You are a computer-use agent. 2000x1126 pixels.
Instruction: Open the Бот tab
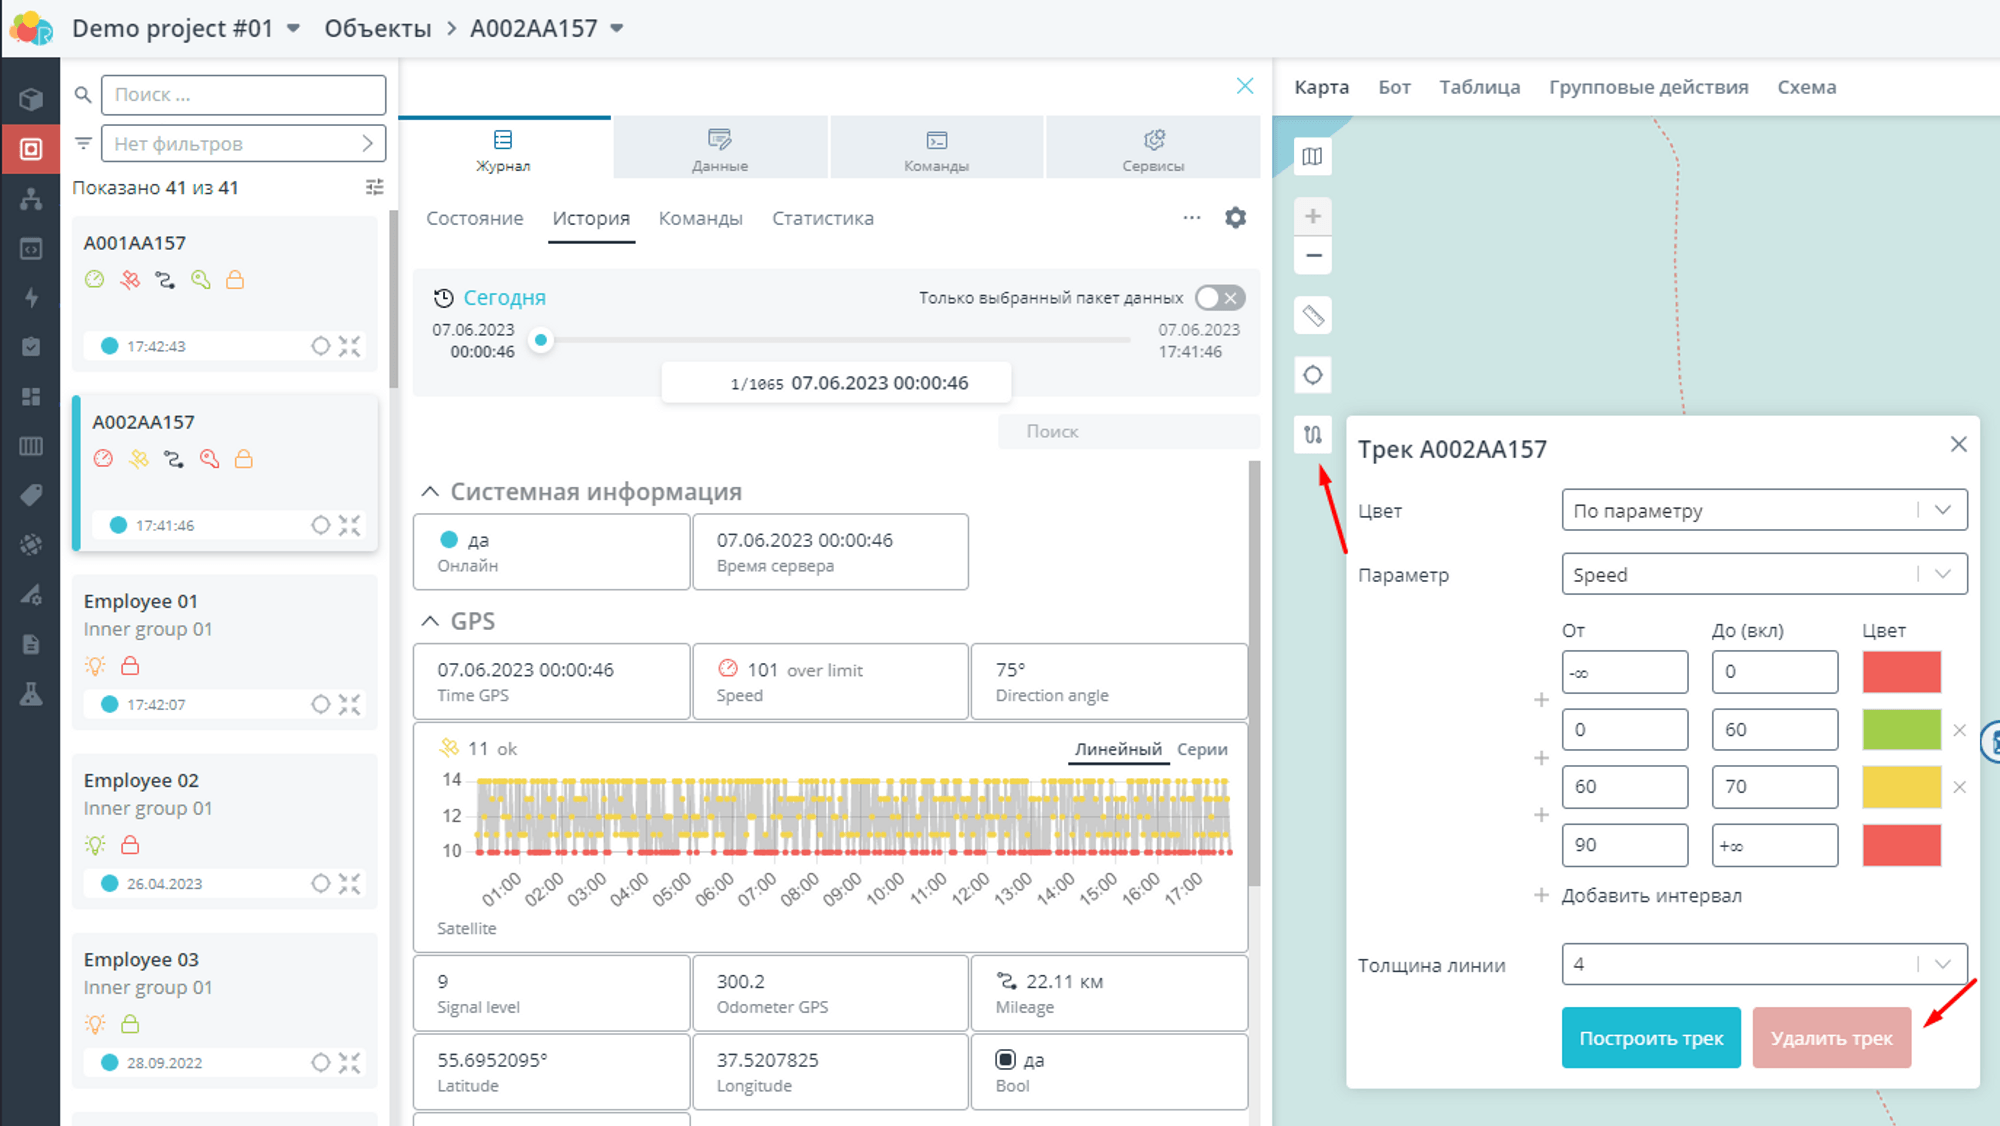(1394, 87)
